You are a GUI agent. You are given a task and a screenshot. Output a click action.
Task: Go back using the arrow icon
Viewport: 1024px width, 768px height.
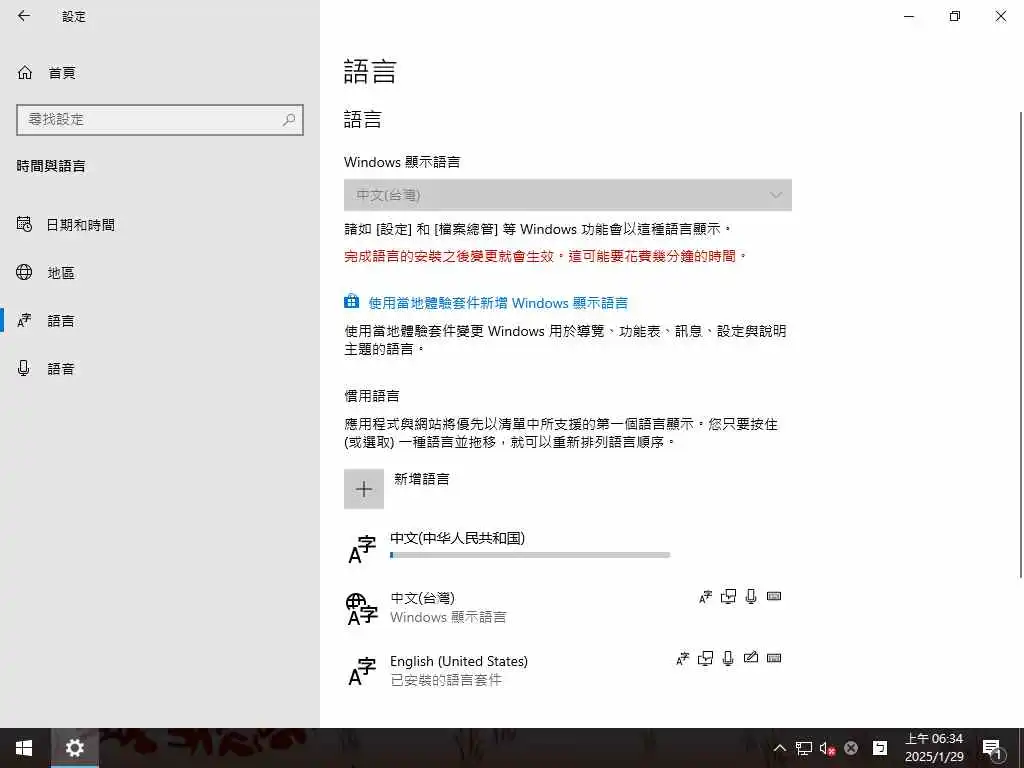click(x=24, y=16)
